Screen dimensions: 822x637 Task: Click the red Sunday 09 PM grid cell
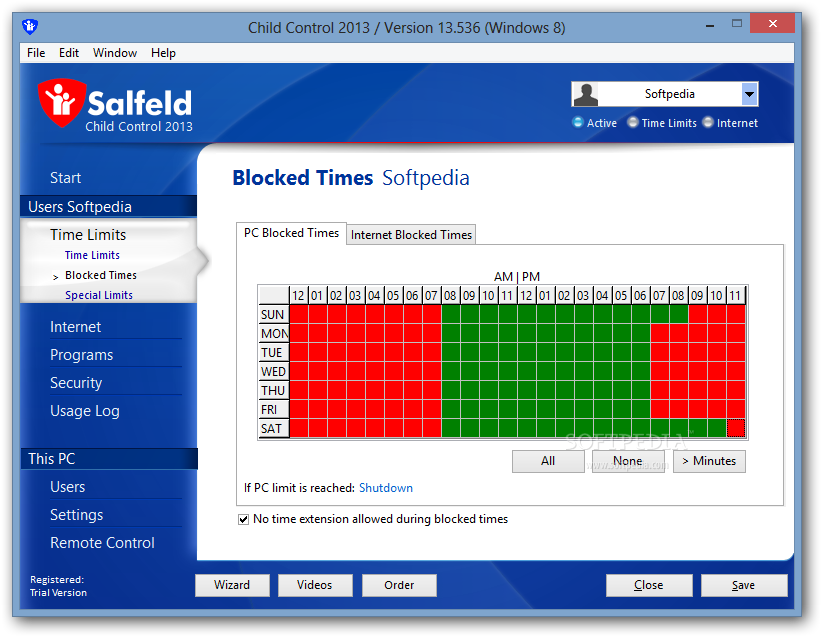(698, 315)
